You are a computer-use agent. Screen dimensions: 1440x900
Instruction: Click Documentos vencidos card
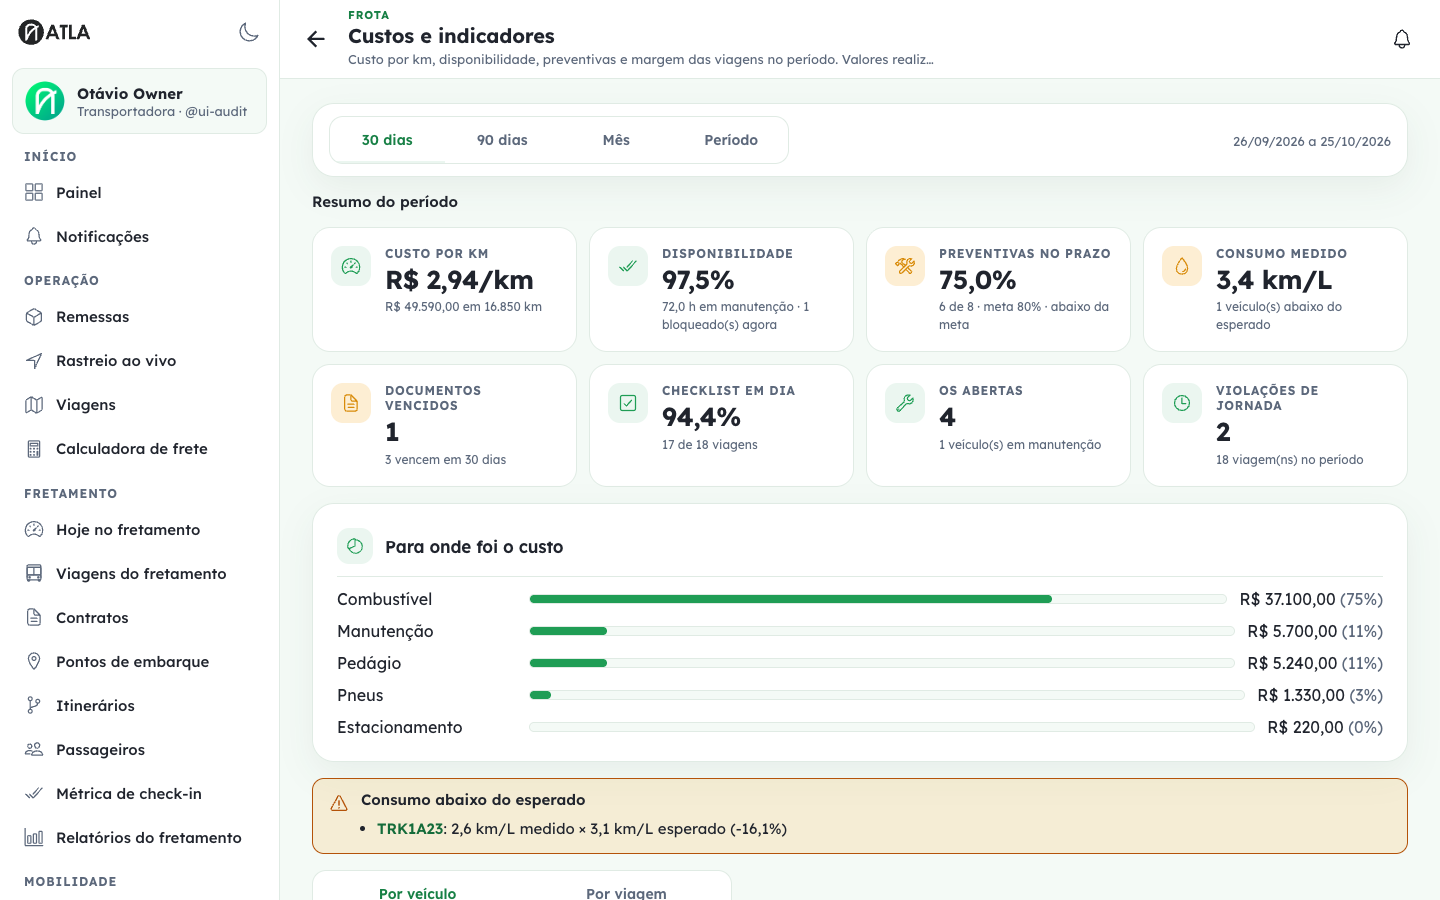[444, 425]
